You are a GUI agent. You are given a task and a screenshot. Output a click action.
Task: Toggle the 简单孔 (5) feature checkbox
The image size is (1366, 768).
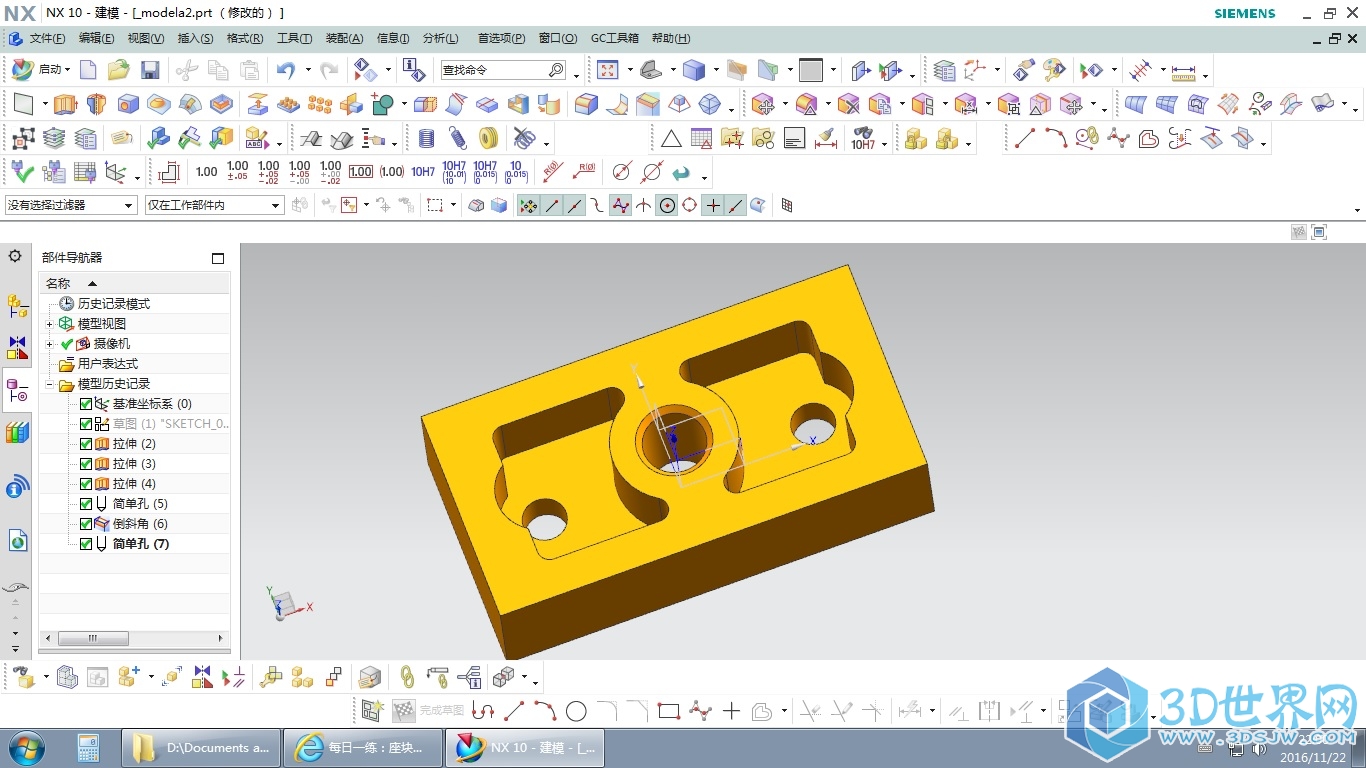[86, 504]
